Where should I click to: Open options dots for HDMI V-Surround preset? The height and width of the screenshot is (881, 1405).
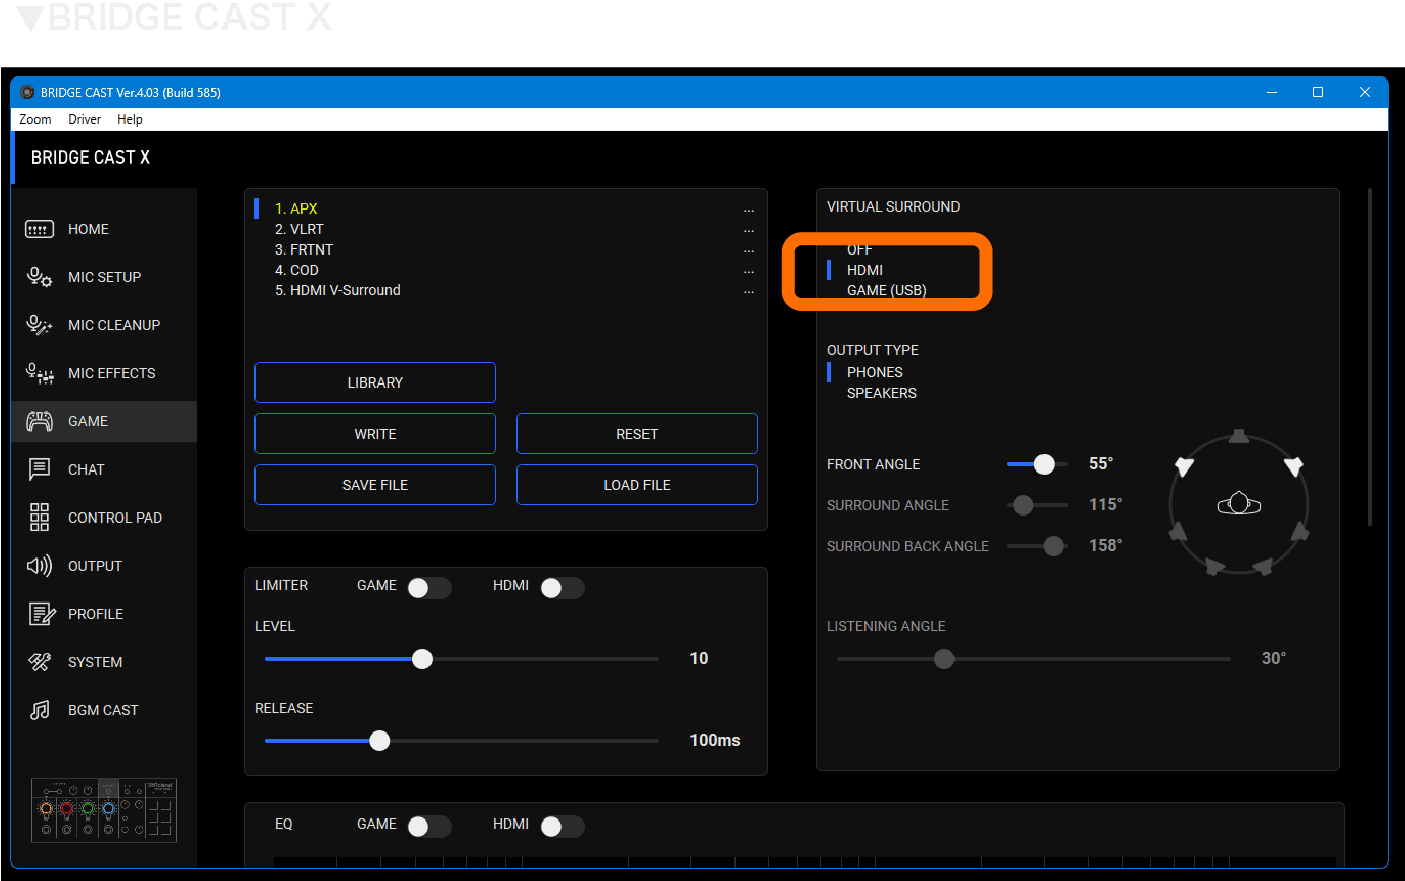pyautogui.click(x=749, y=292)
